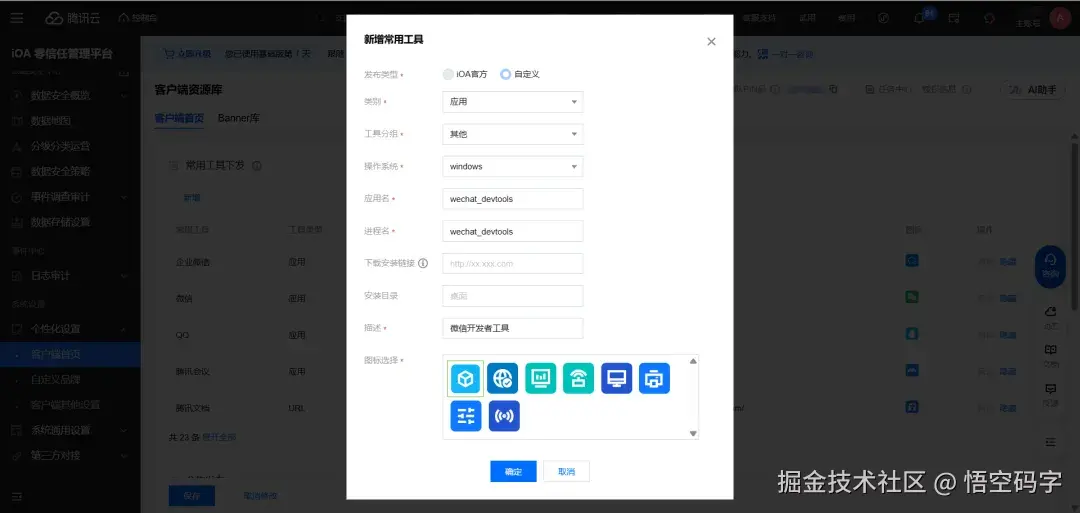Switch to the 客户端首页 tab
The width and height of the screenshot is (1080, 513).
click(x=179, y=118)
